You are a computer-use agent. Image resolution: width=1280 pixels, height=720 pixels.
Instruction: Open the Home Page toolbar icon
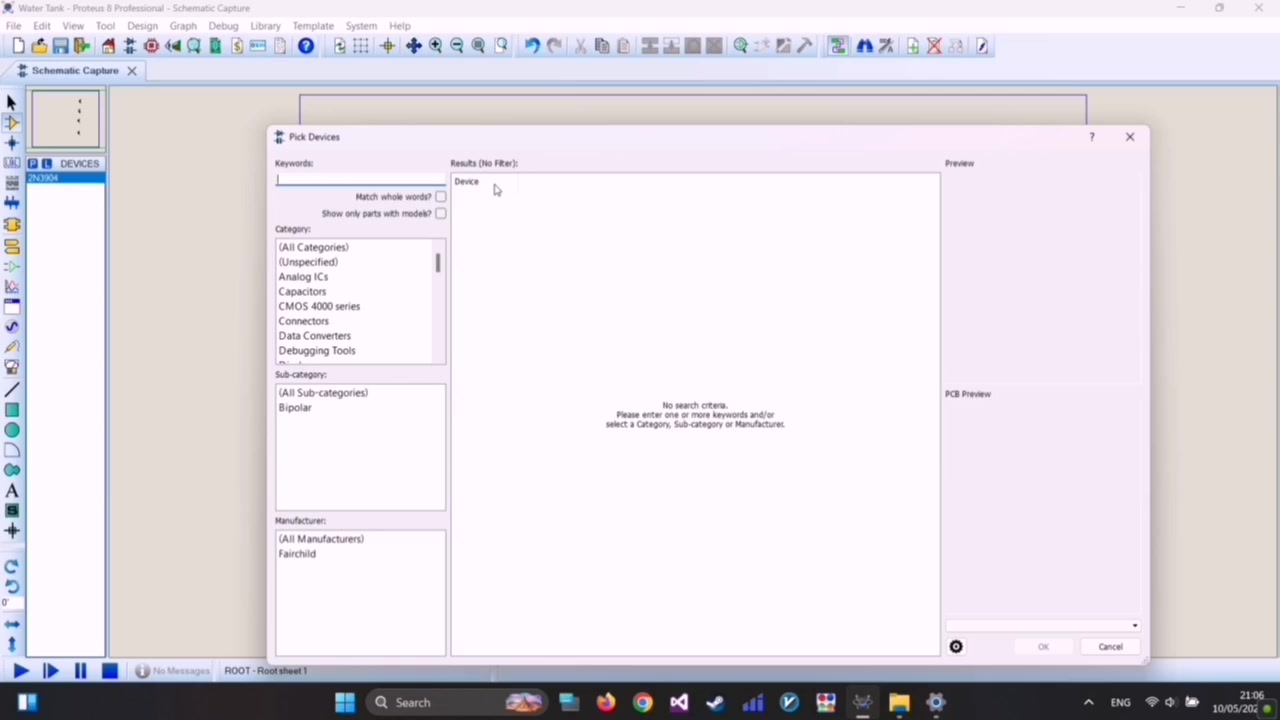(x=108, y=46)
